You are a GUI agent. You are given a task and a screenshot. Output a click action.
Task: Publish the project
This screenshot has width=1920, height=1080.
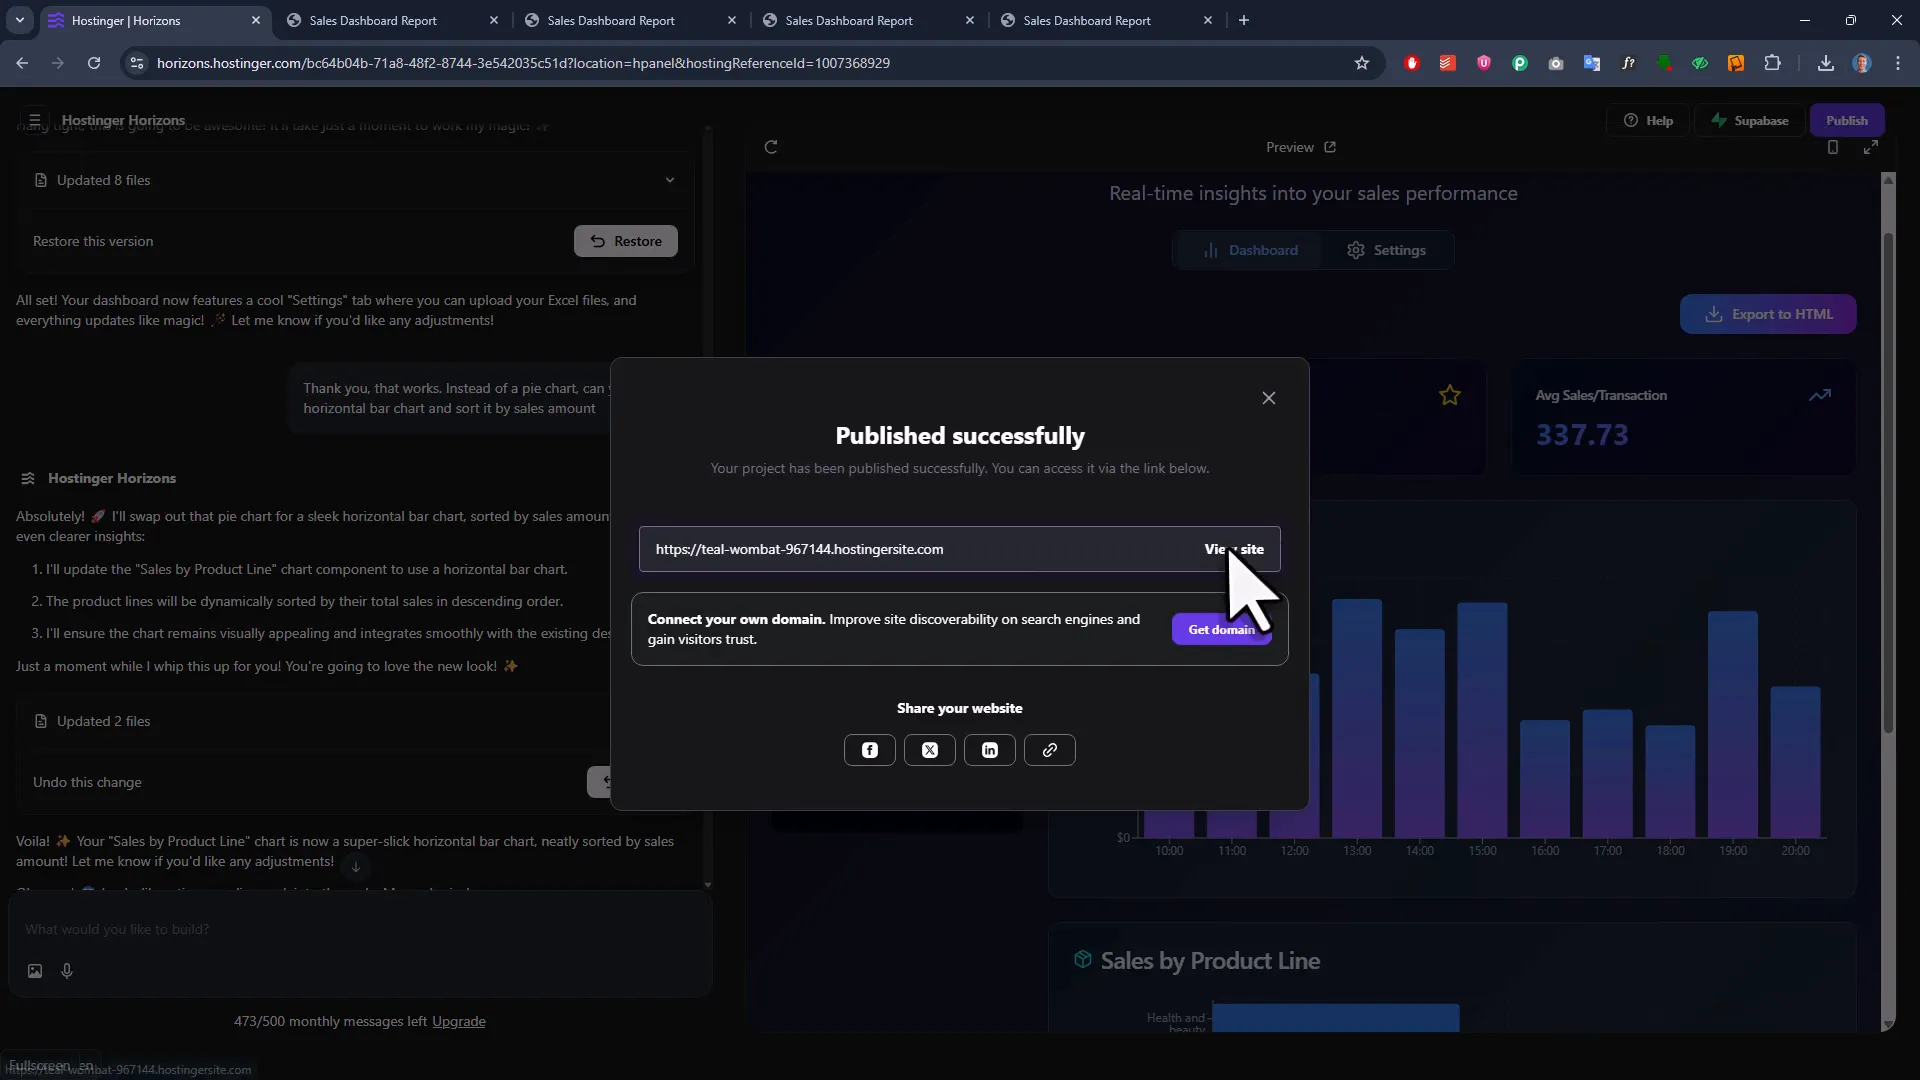[x=1847, y=120]
